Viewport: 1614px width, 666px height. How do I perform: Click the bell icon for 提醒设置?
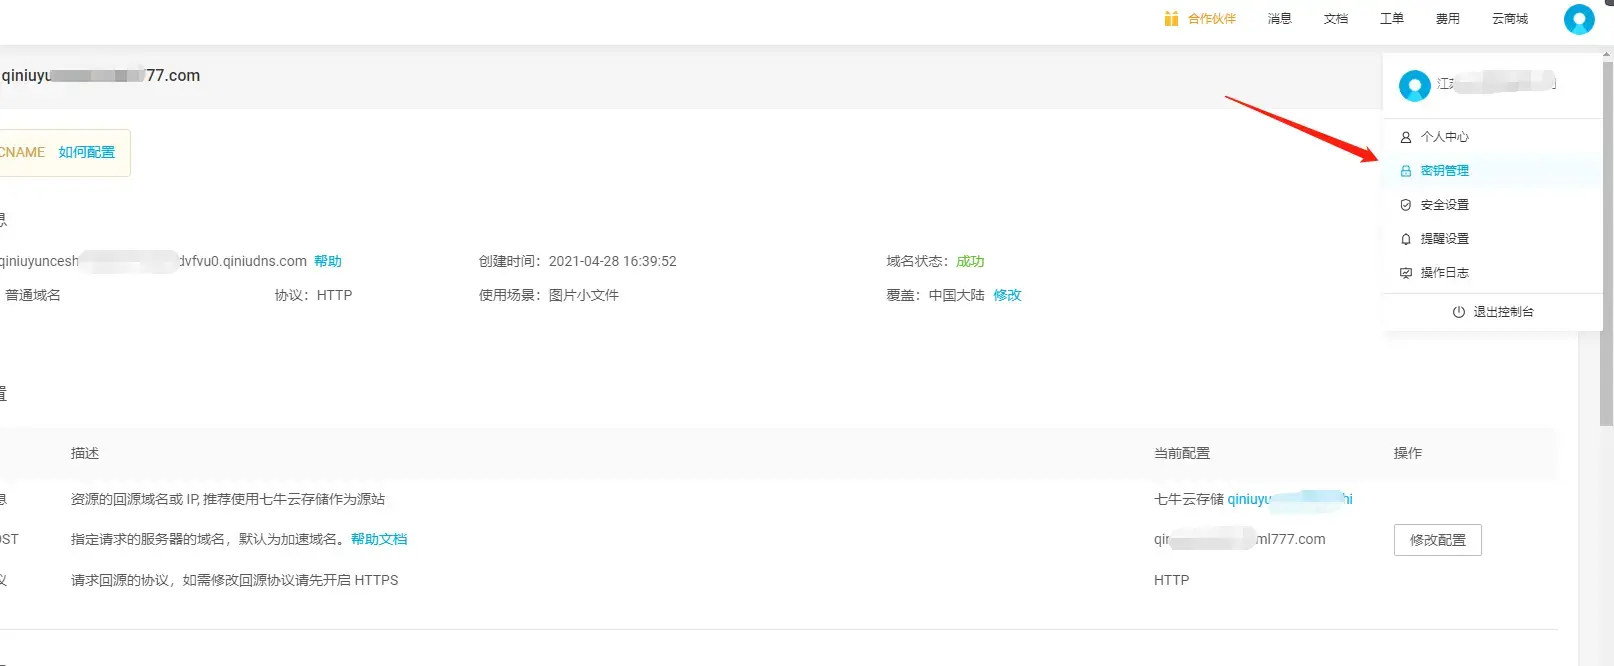coord(1405,239)
